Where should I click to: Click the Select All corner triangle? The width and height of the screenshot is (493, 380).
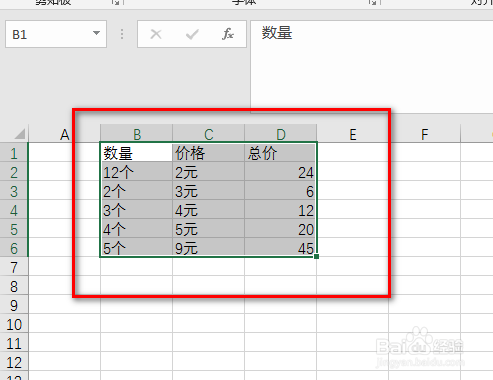(x=20, y=134)
